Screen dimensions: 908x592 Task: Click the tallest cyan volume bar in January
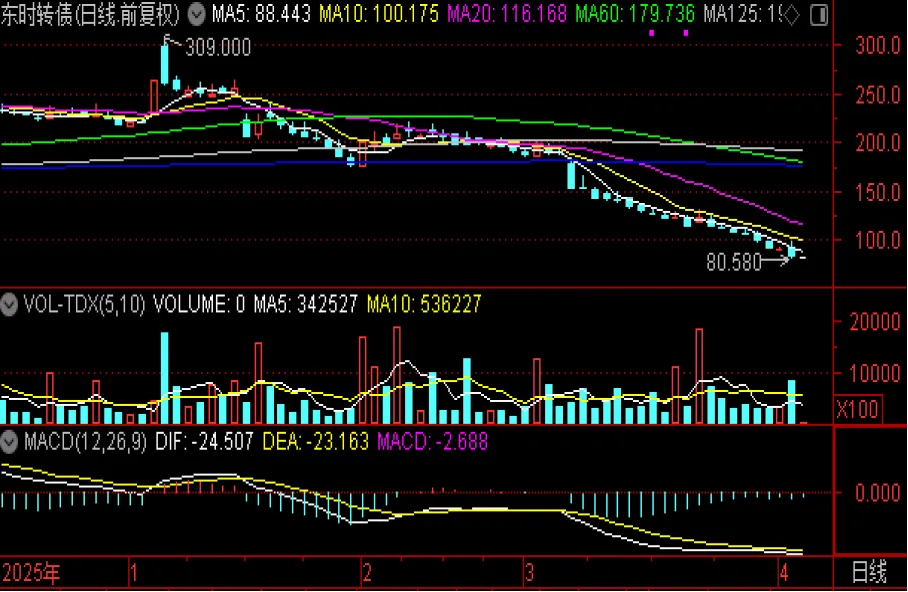[165, 378]
